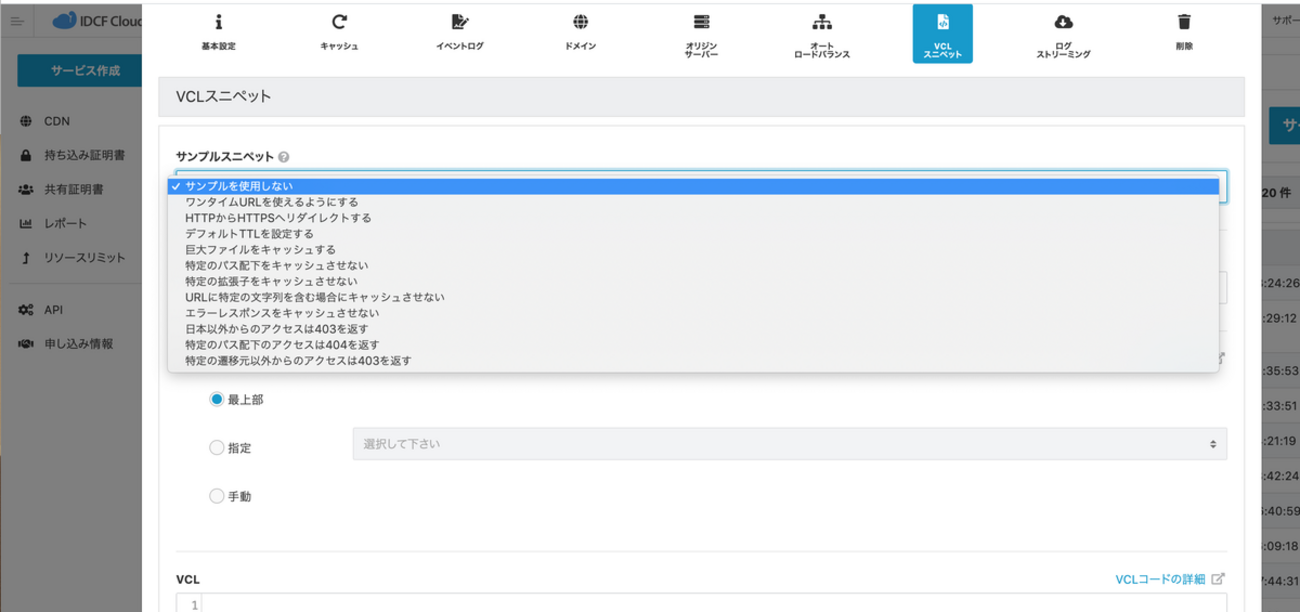Open the ログストリーミング cloud icon
This screenshot has height=612, width=1300.
1064,23
